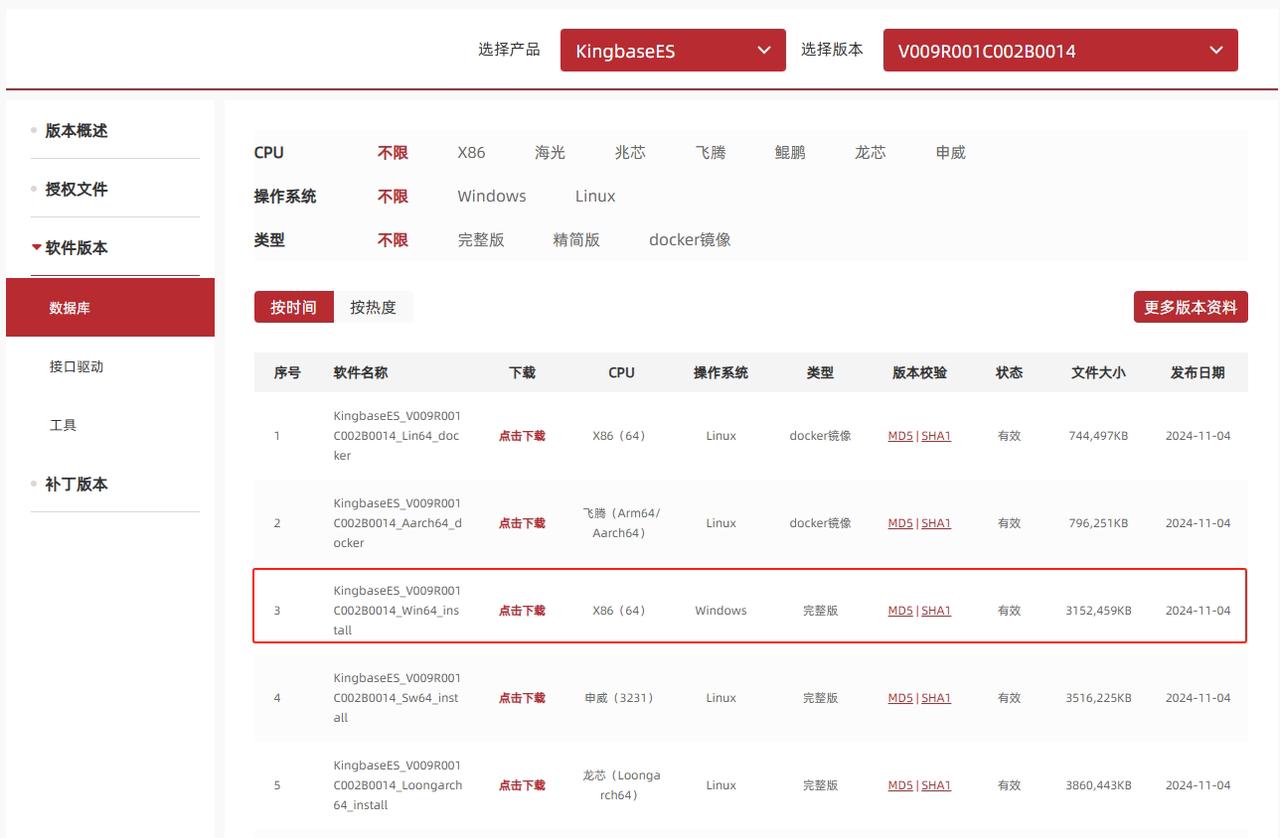Filter 操作系统 by Linux
This screenshot has width=1280, height=838.
click(x=595, y=197)
